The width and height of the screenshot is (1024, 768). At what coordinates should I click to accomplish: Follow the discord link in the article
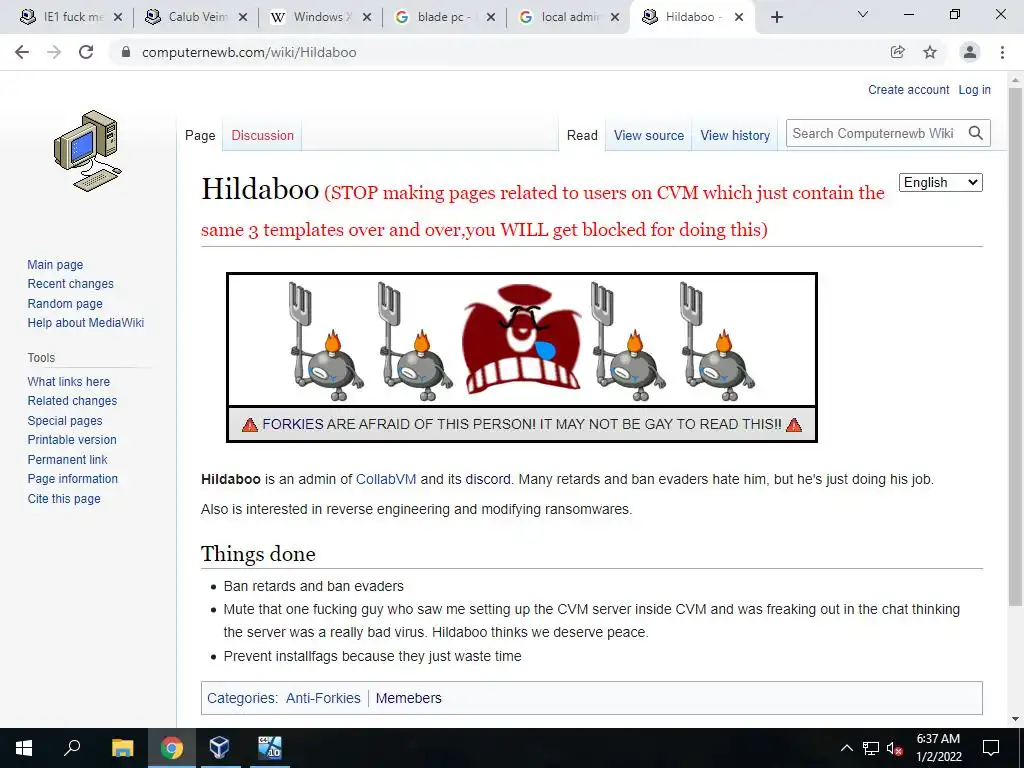(x=487, y=479)
